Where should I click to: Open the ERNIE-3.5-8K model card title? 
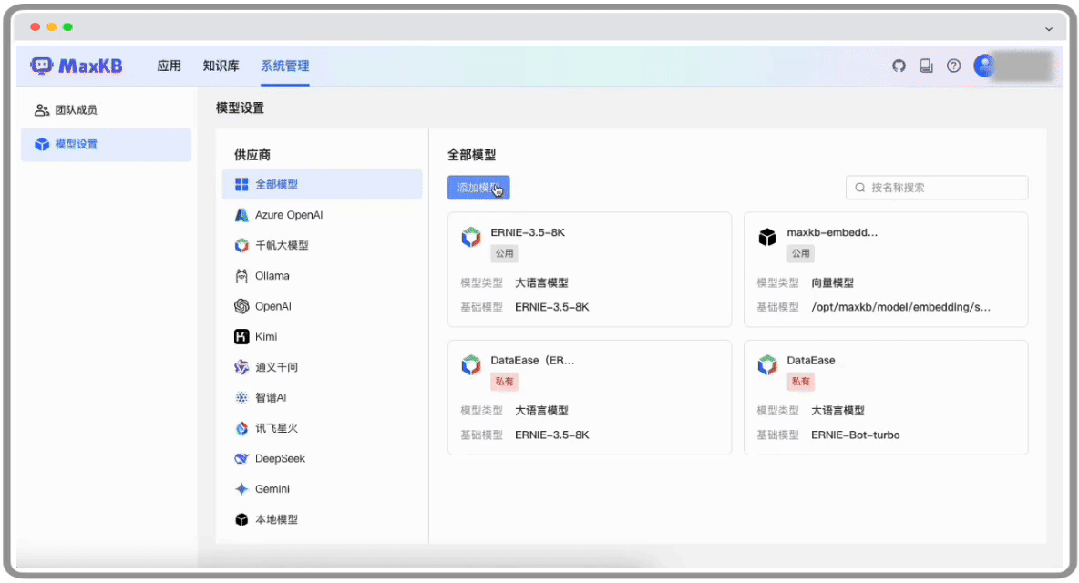point(528,233)
